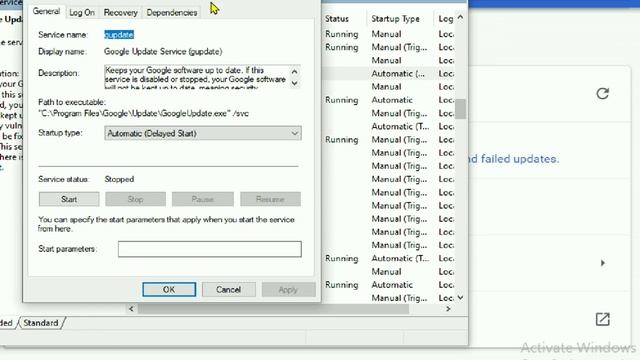
Task: Click horizontal scrollbar right arrow
Action: click(448, 309)
